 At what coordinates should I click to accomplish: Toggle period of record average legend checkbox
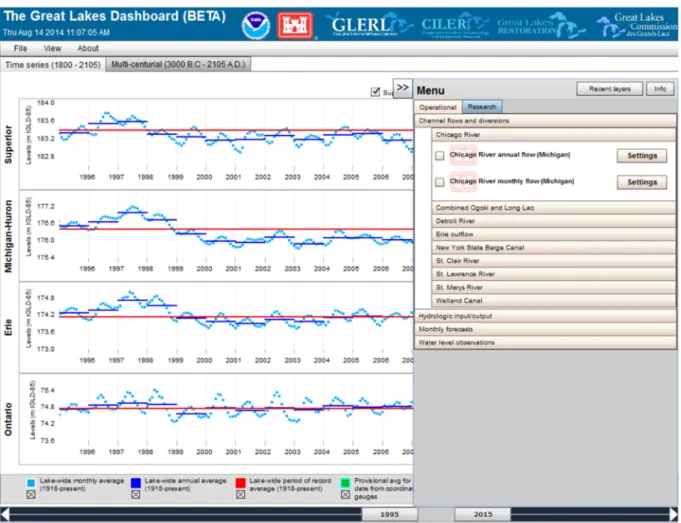point(241,494)
